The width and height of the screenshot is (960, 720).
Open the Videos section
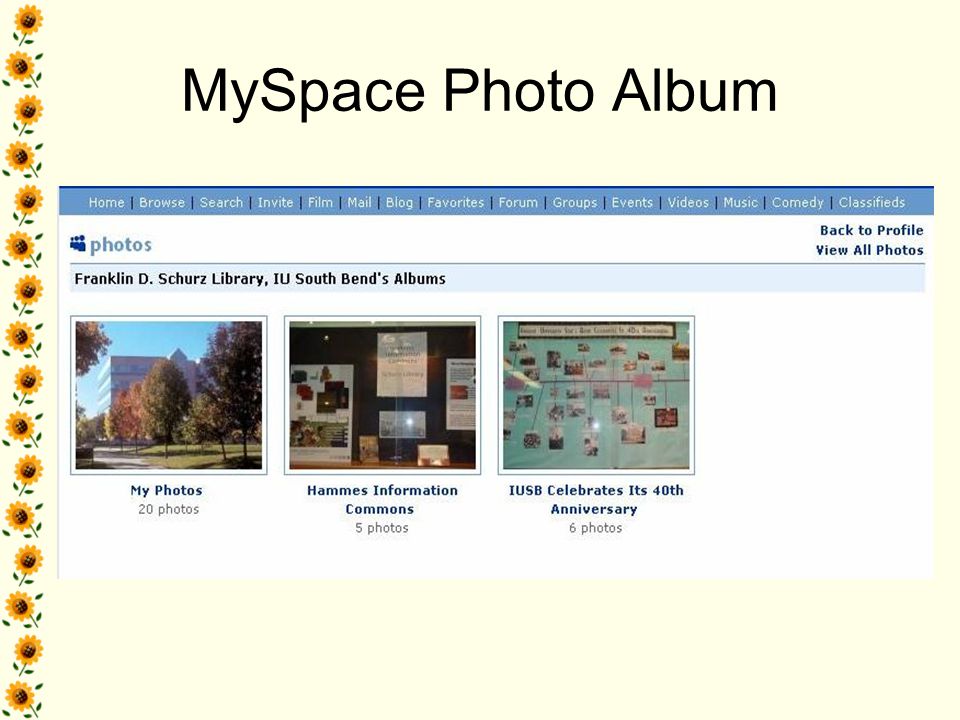pos(688,203)
